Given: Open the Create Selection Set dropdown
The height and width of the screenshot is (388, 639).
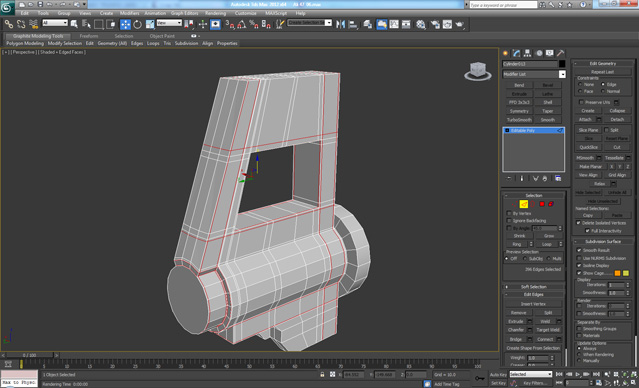Looking at the screenshot, I should (x=310, y=23).
